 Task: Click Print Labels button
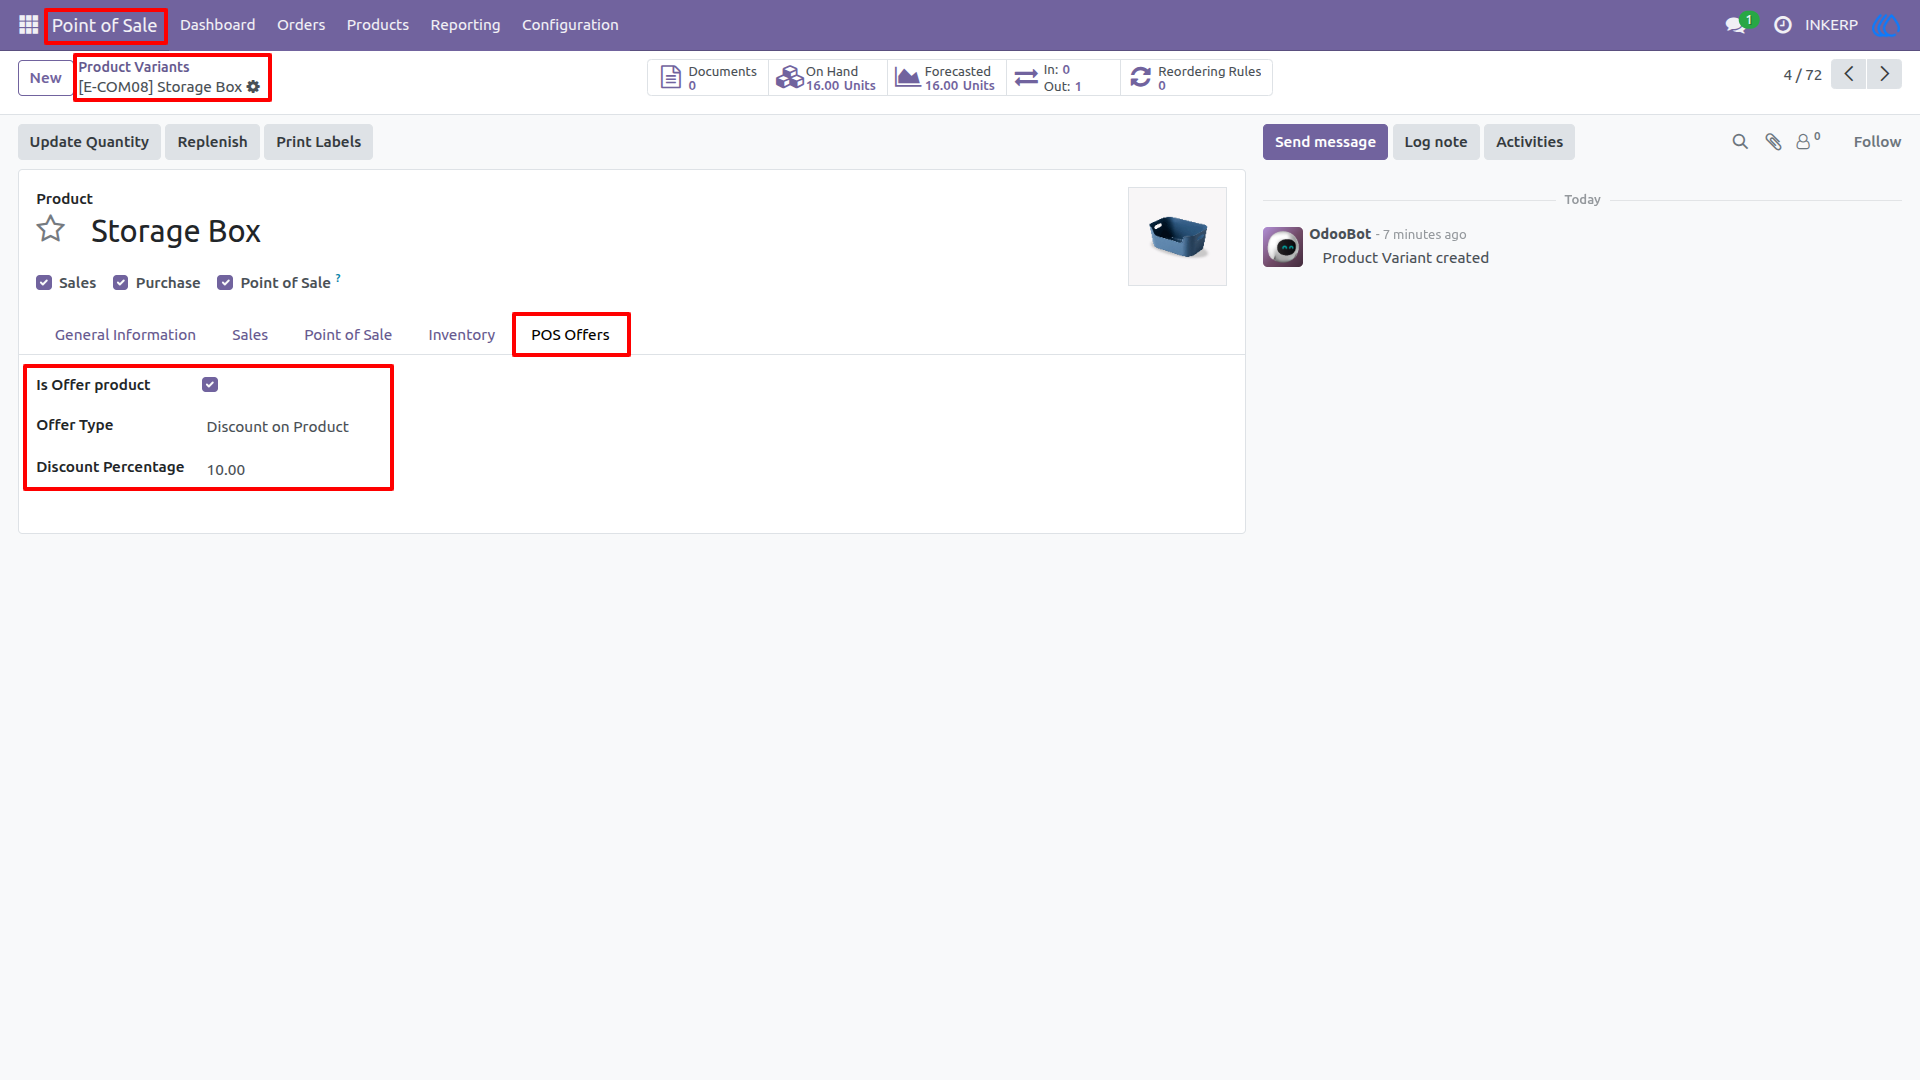[x=318, y=142]
